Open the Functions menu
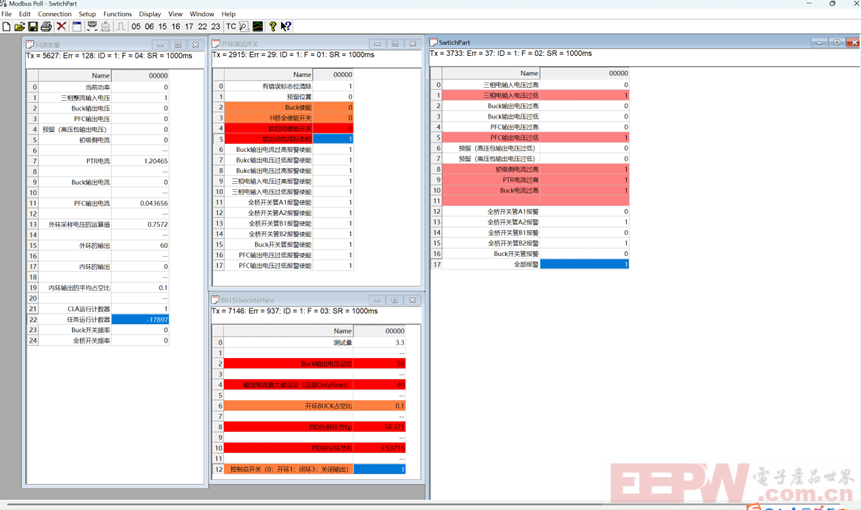 point(118,14)
